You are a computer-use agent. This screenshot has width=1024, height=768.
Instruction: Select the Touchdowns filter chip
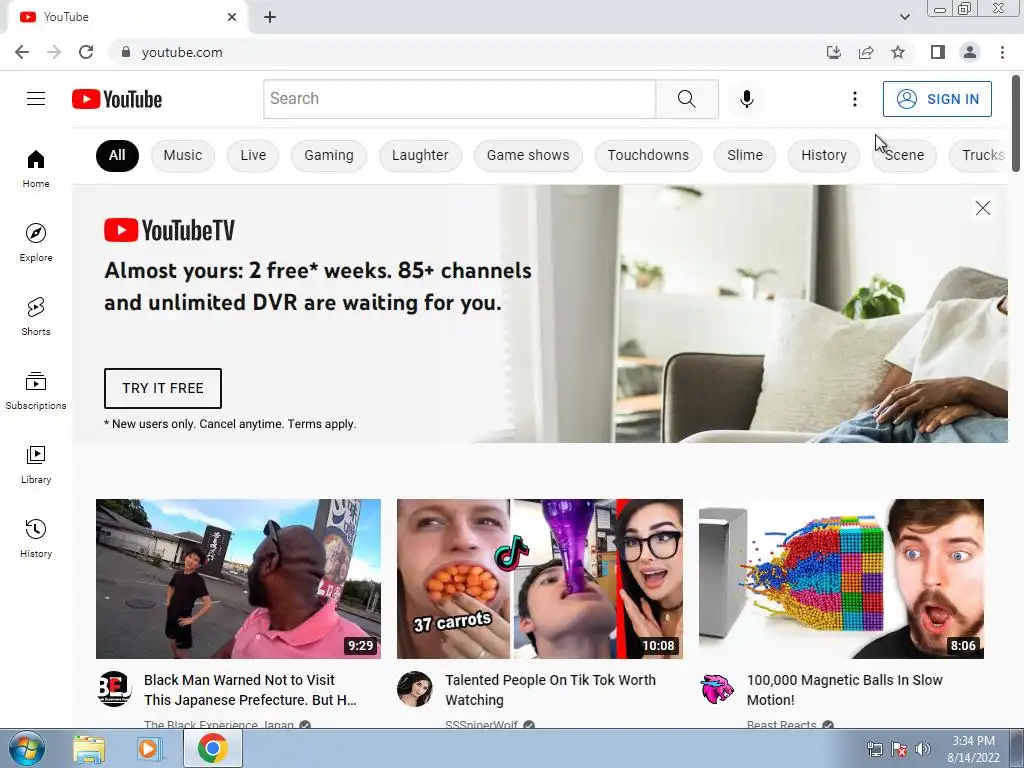click(648, 155)
